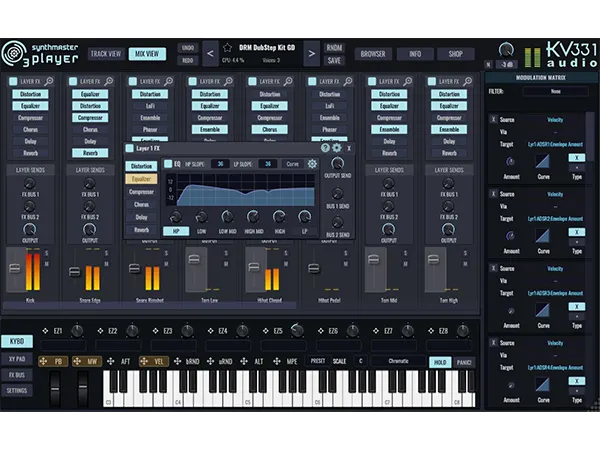The width and height of the screenshot is (600, 450).
Task: Open the Kick layer FX magnifier
Action: (49, 81)
